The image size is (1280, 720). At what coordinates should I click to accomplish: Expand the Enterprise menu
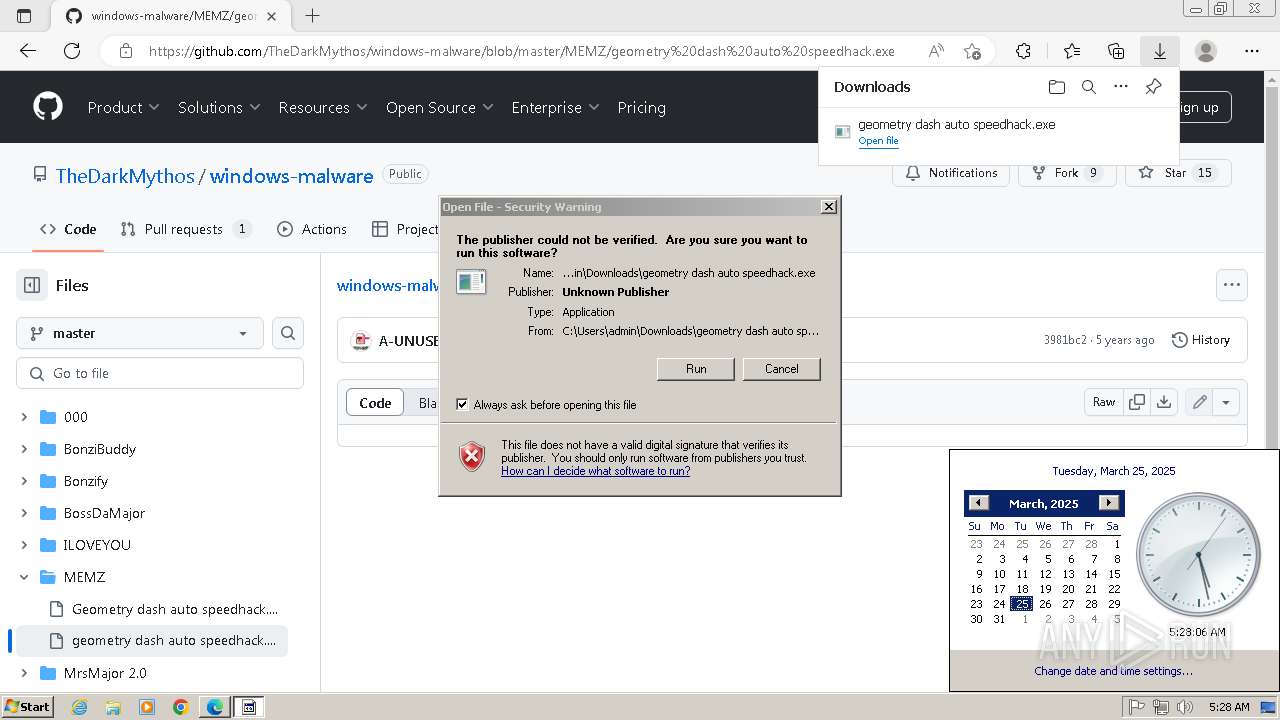(x=555, y=107)
